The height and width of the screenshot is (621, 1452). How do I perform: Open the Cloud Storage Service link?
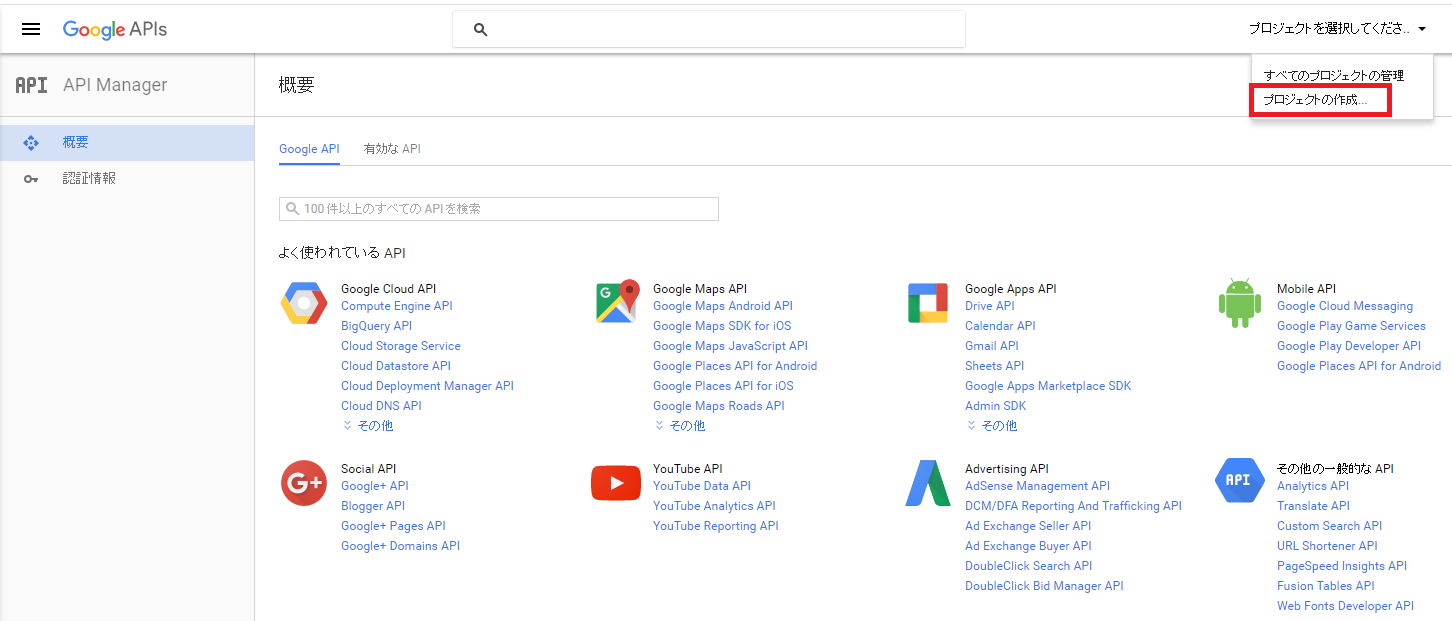pyautogui.click(x=401, y=346)
